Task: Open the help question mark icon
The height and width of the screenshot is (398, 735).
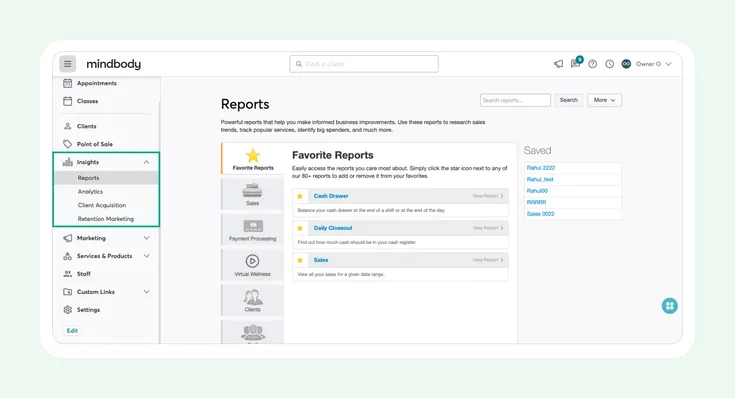Action: [592, 64]
